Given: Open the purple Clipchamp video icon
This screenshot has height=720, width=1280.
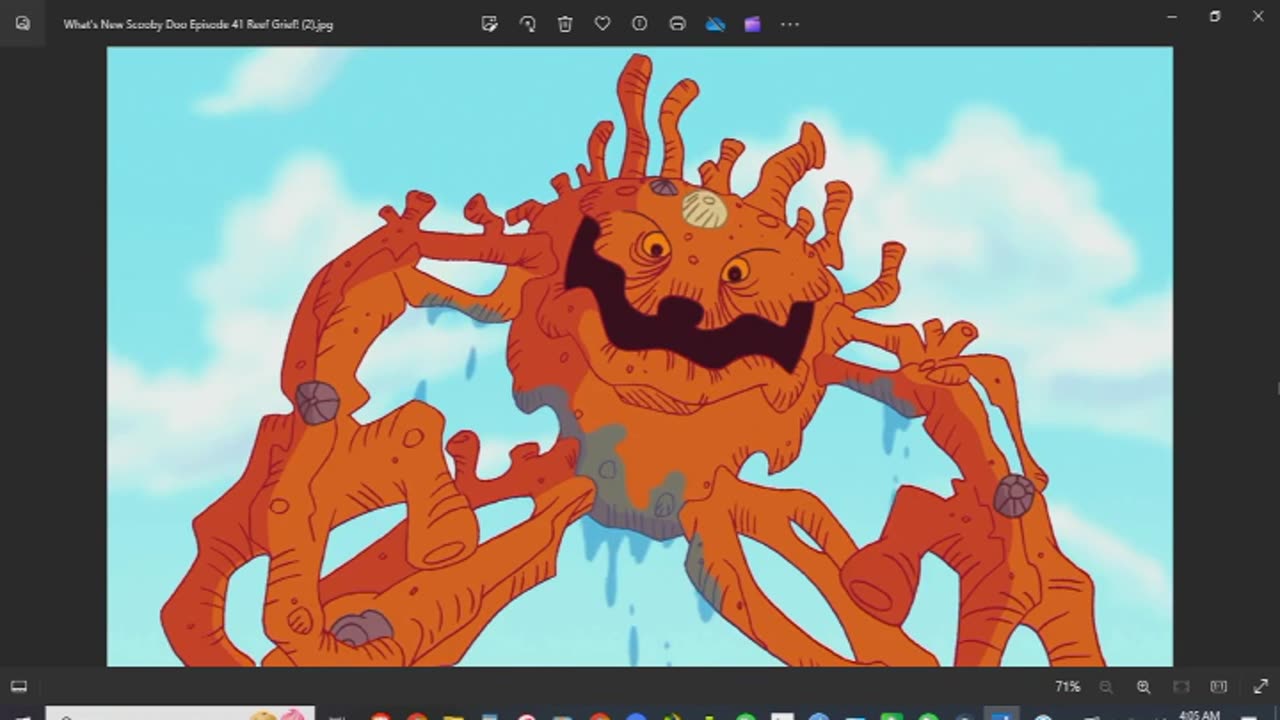Looking at the screenshot, I should click(752, 24).
